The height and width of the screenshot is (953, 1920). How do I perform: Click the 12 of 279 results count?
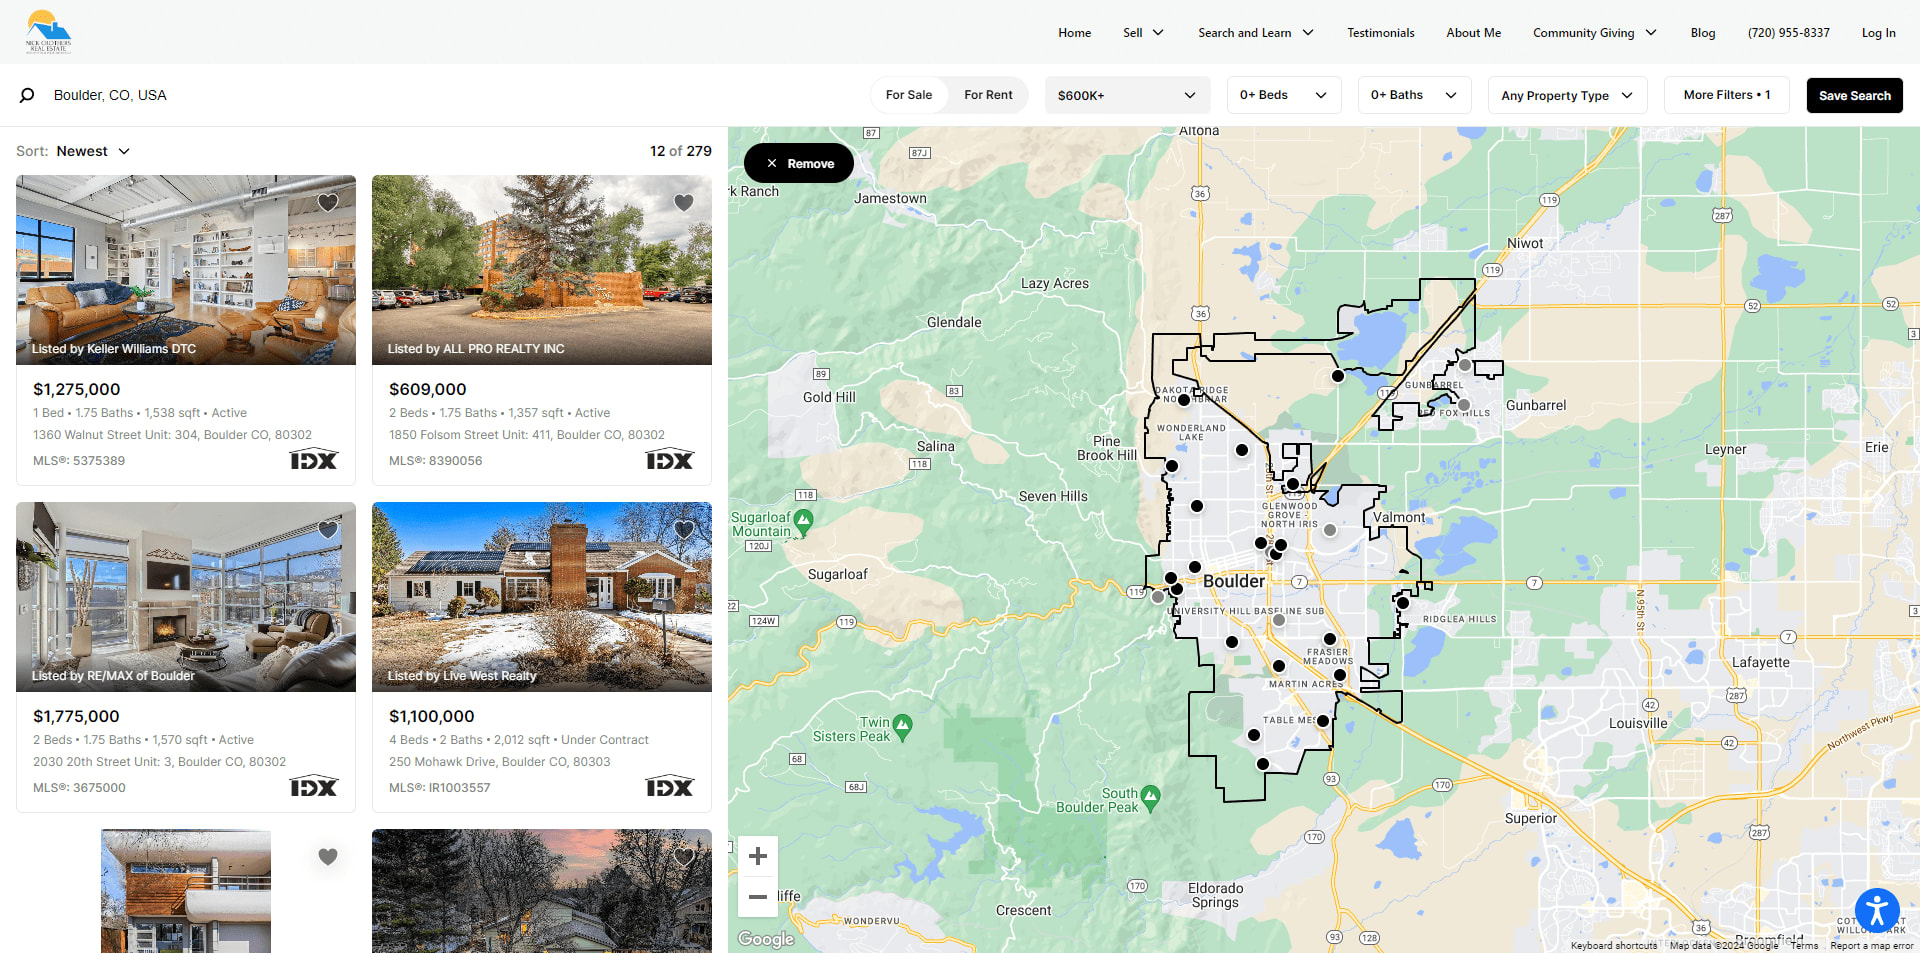(x=681, y=151)
